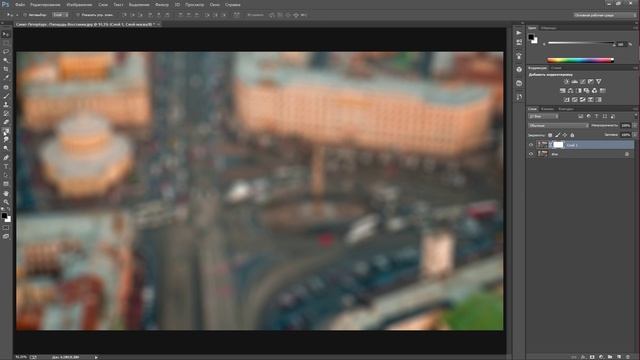Click the K grayscale slider track
This screenshot has height=360, width=640.
581,43
